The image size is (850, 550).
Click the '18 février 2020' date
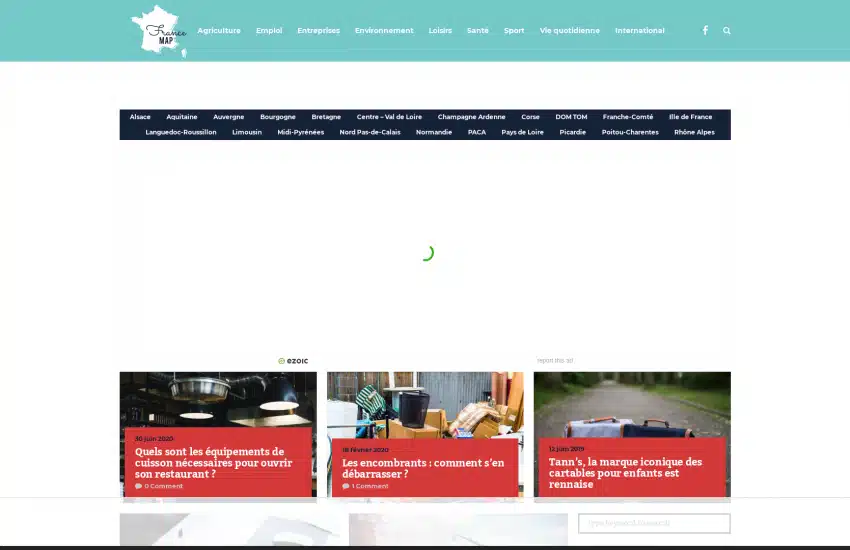[x=365, y=449]
